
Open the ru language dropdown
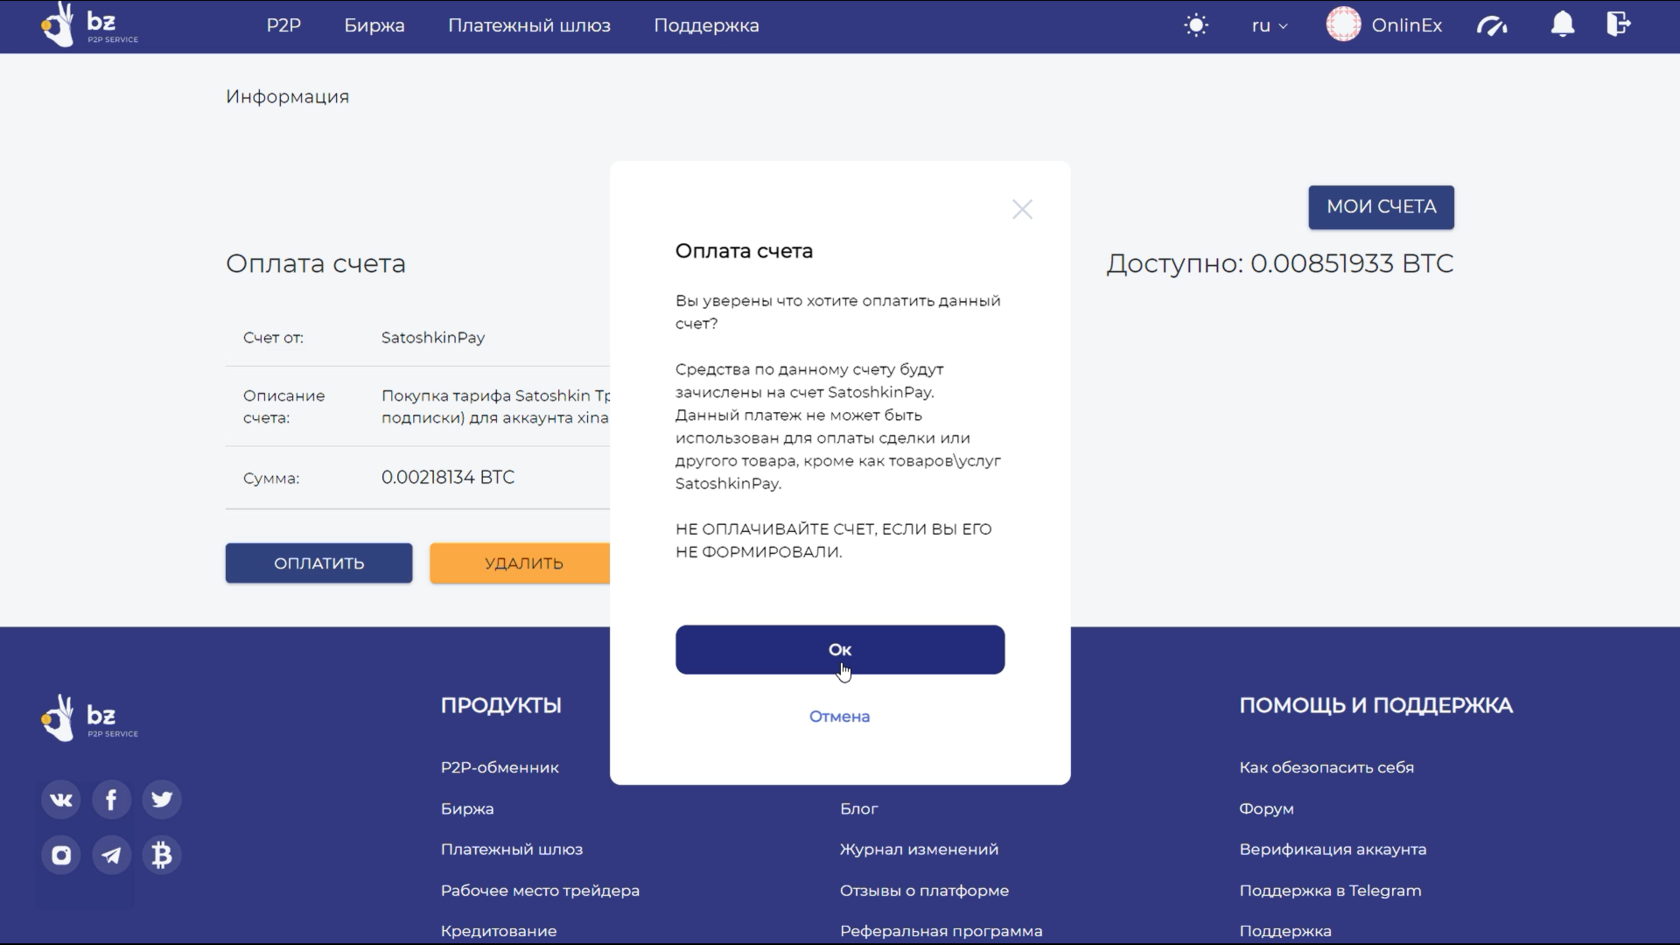pyautogui.click(x=1269, y=26)
